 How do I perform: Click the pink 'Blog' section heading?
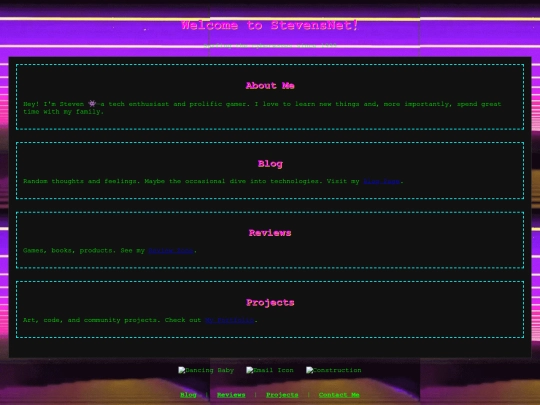pyautogui.click(x=270, y=164)
